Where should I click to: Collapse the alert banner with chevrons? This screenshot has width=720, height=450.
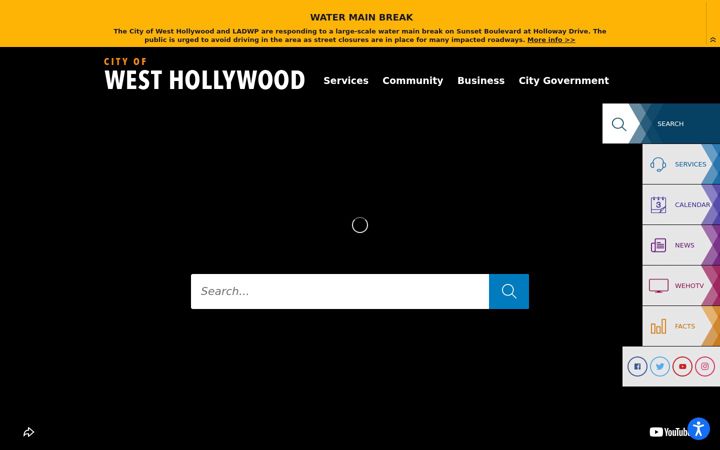click(x=713, y=40)
